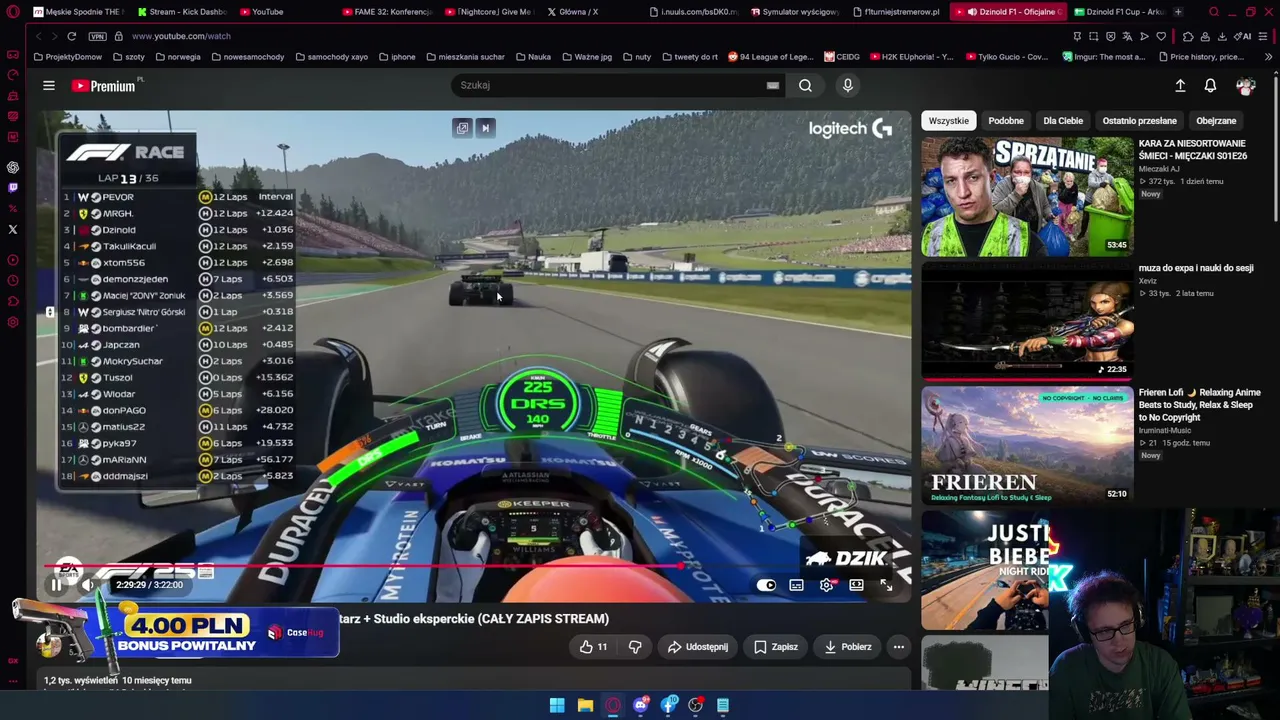Select the Ostatnio przesłane filter chip
Image resolution: width=1280 pixels, height=720 pixels.
pos(1139,121)
